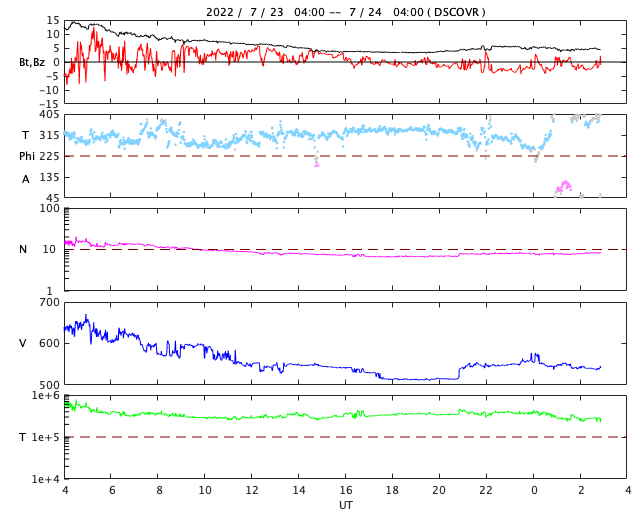Click the '600' velocity tick value
This screenshot has width=640, height=512.
pos(49,343)
